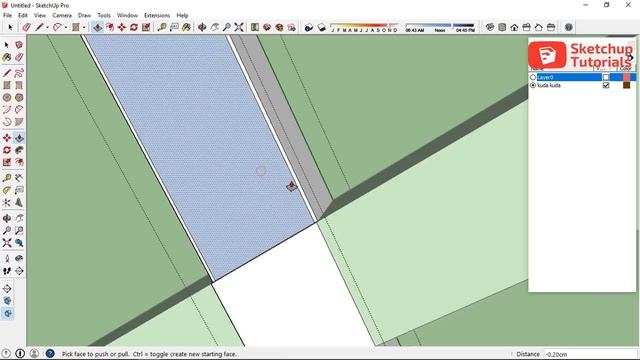
Task: Enable visibility checkbox for Layer0
Action: pyautogui.click(x=606, y=77)
